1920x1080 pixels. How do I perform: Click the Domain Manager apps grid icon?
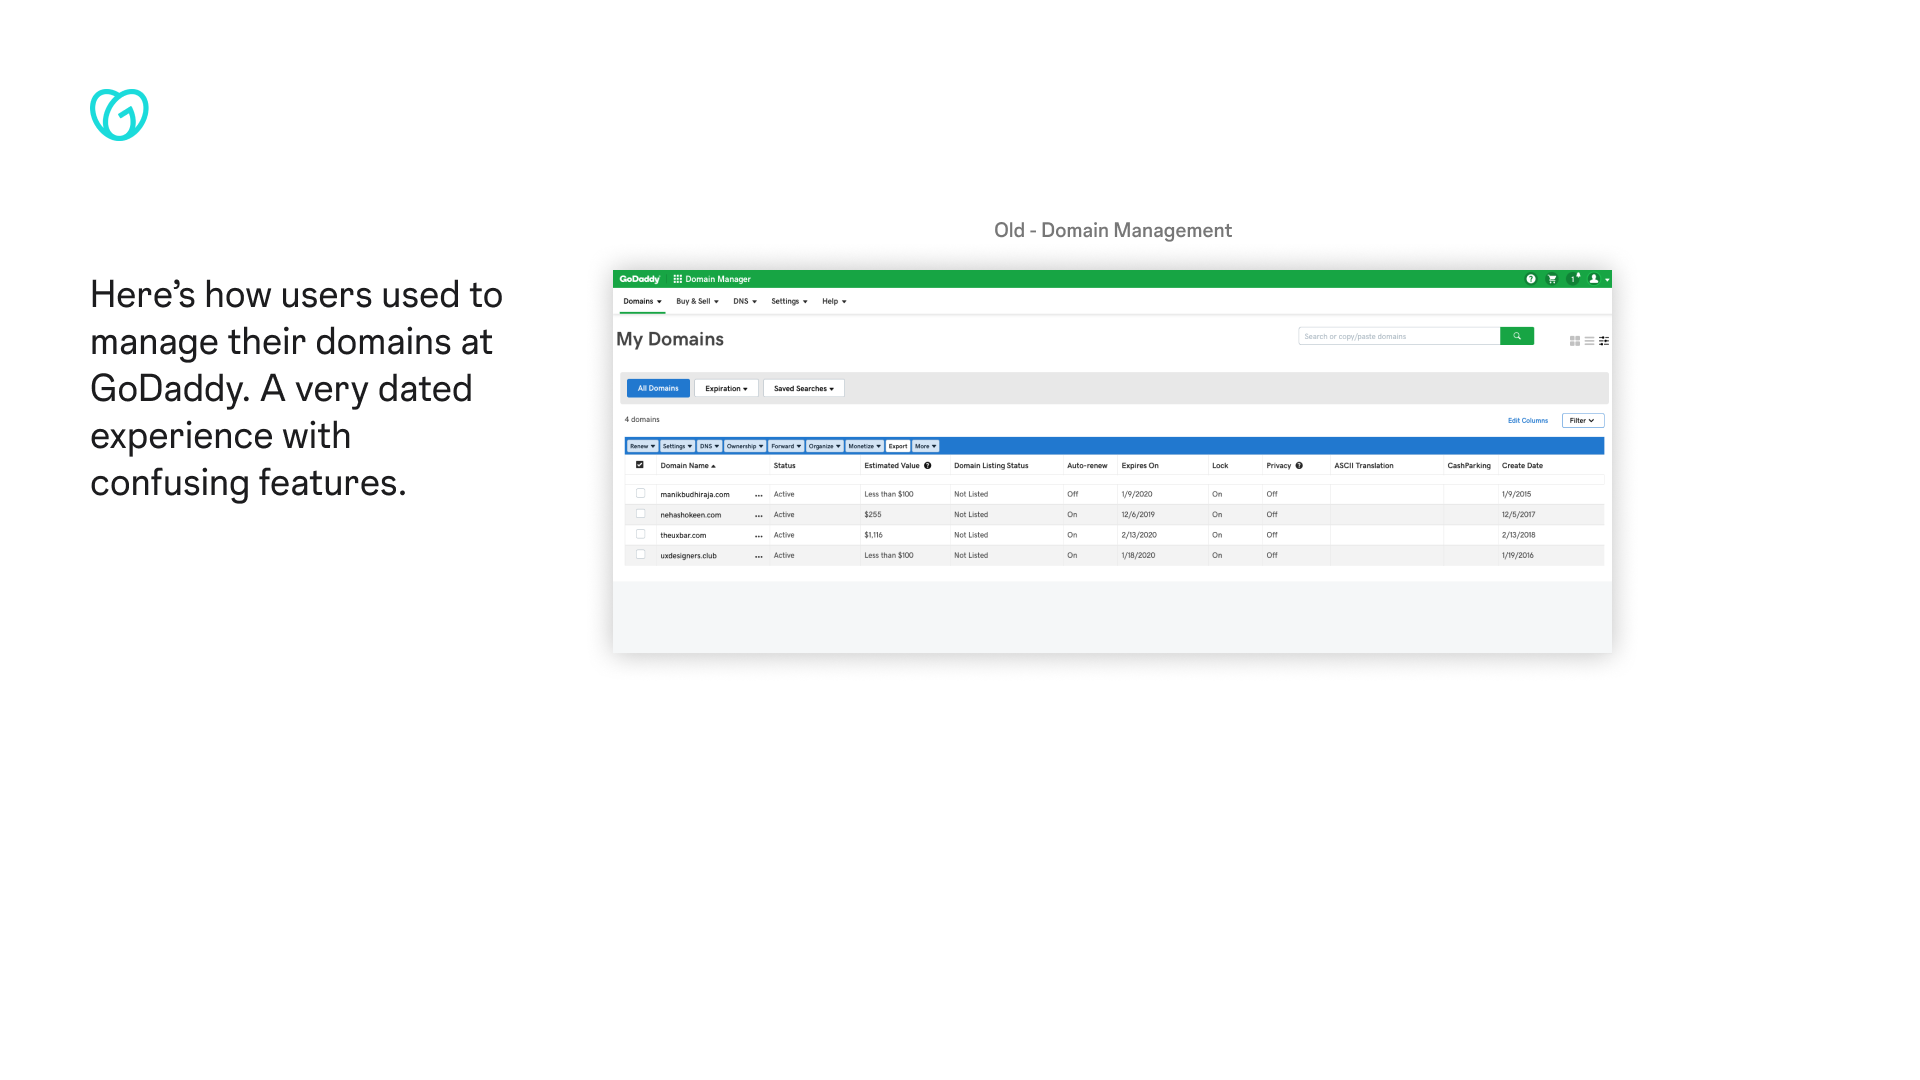click(677, 279)
